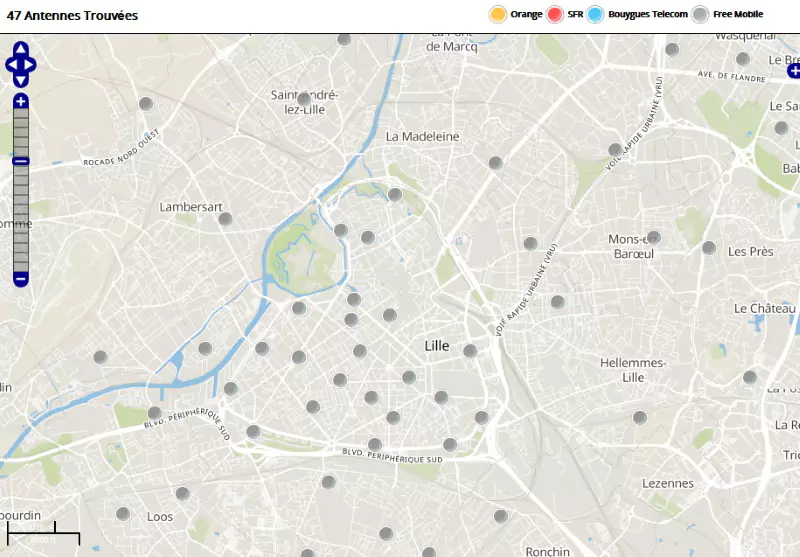
Task: Zoom out with the bottom minus button
Action: point(21,279)
